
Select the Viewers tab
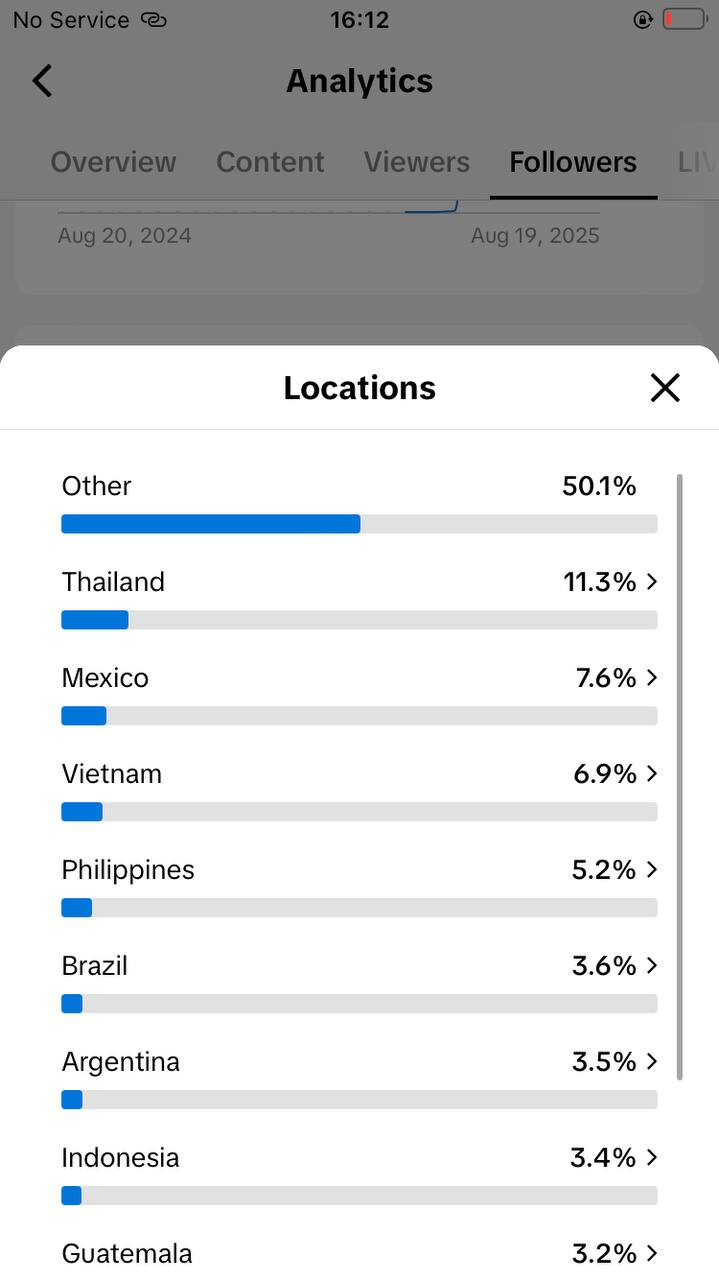click(x=416, y=162)
